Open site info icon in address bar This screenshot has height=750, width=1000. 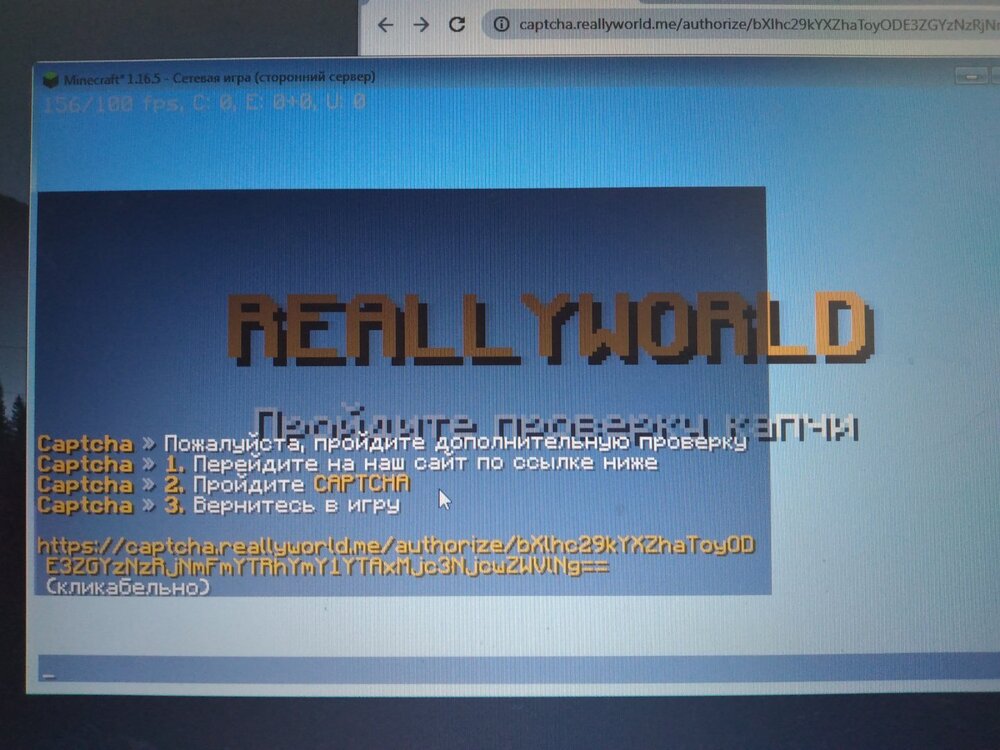click(x=502, y=24)
